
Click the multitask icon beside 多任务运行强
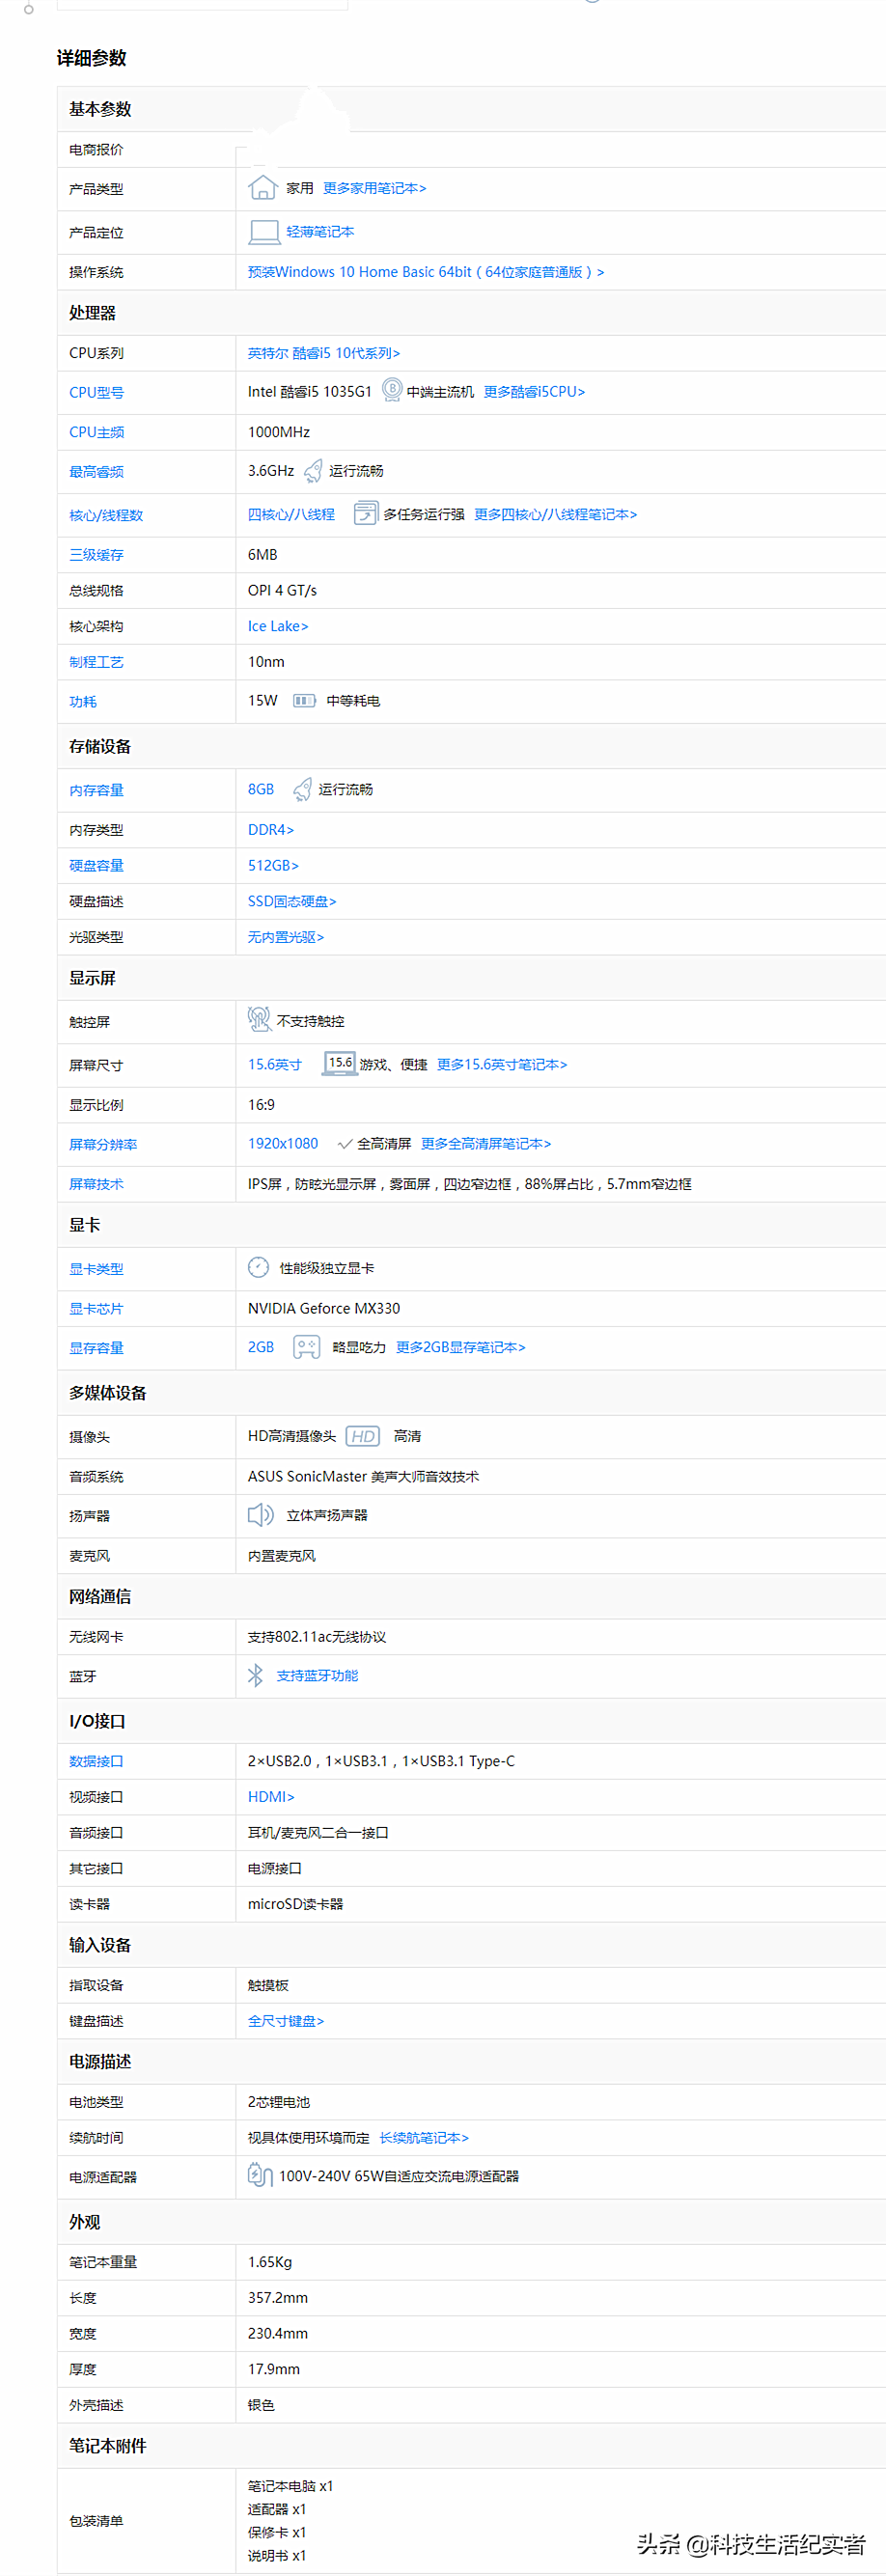point(365,514)
